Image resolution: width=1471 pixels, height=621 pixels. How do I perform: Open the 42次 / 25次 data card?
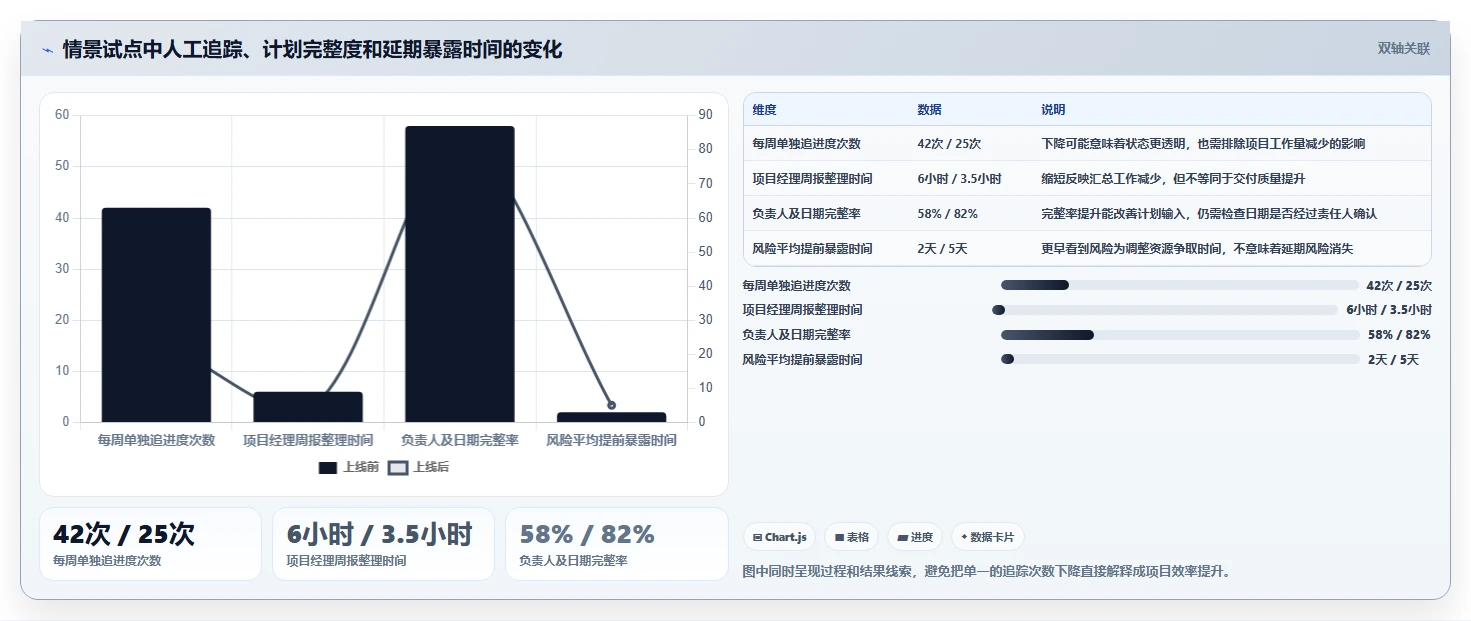coord(150,544)
